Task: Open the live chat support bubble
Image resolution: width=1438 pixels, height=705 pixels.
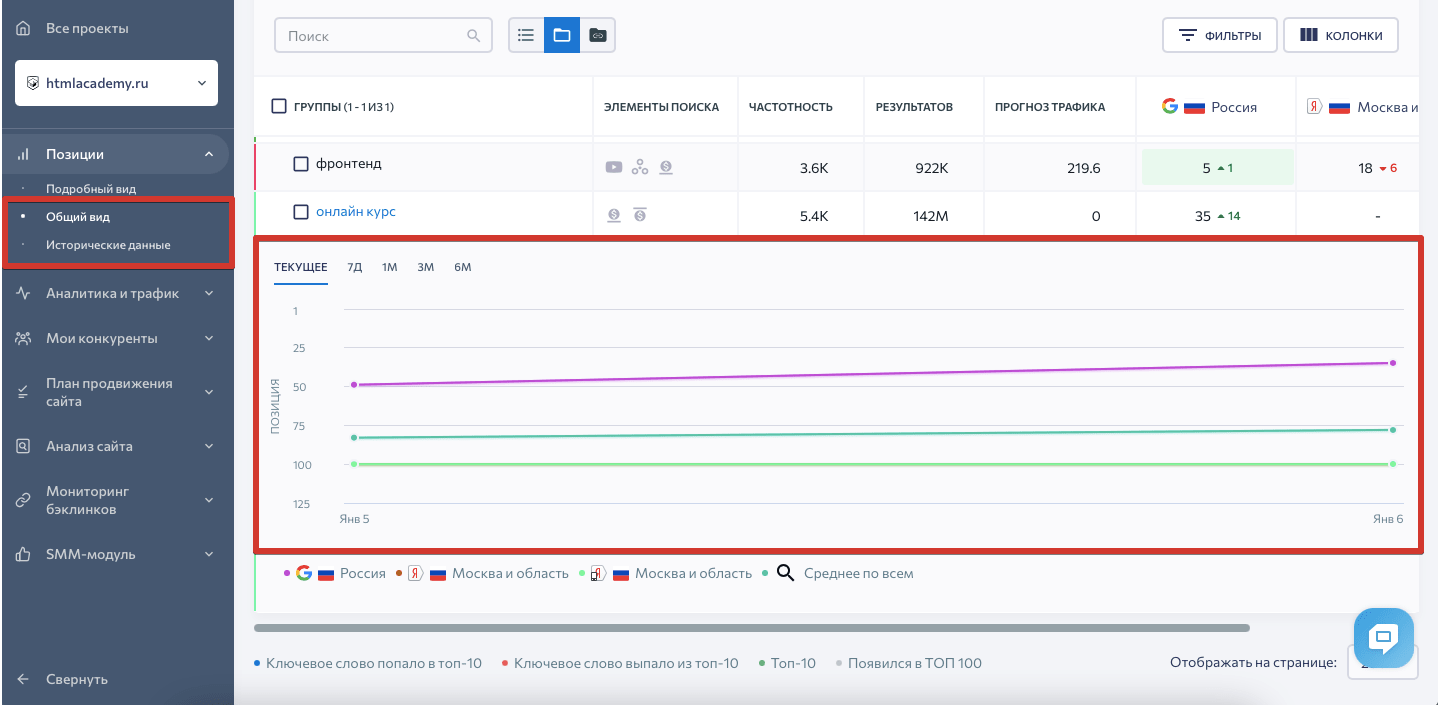Action: click(1384, 637)
